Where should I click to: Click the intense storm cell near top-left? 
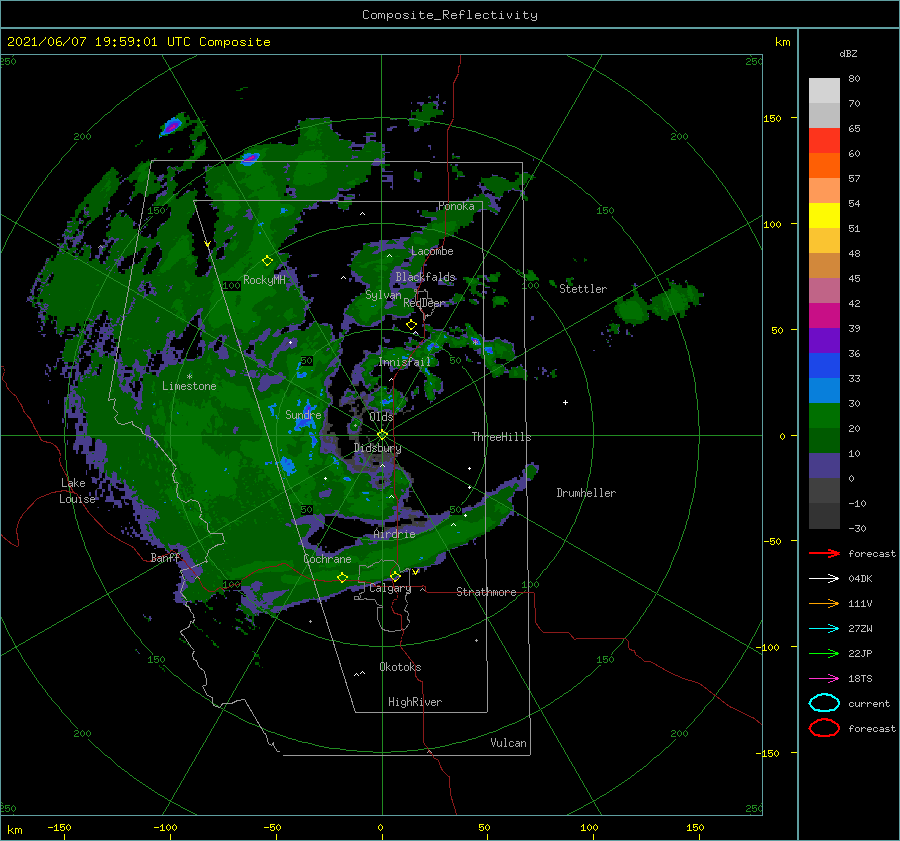pos(172,126)
